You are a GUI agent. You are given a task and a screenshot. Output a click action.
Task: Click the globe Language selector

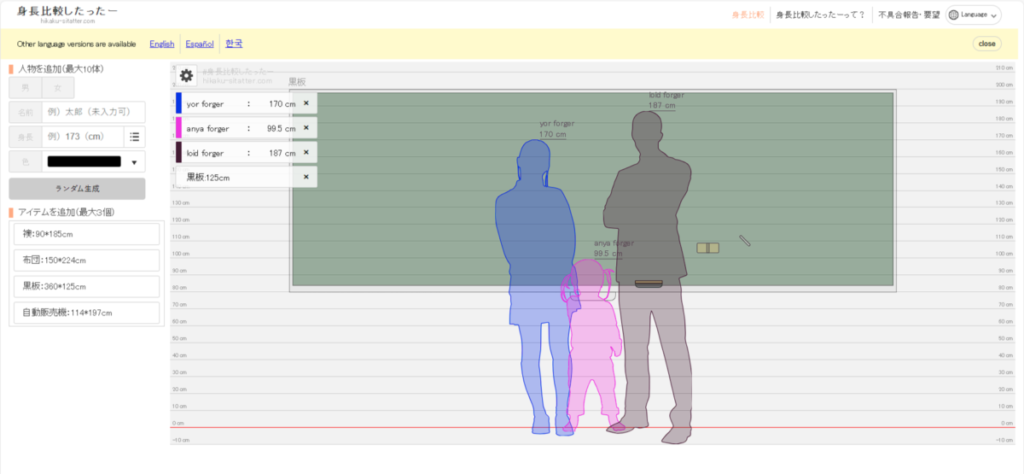(x=973, y=15)
